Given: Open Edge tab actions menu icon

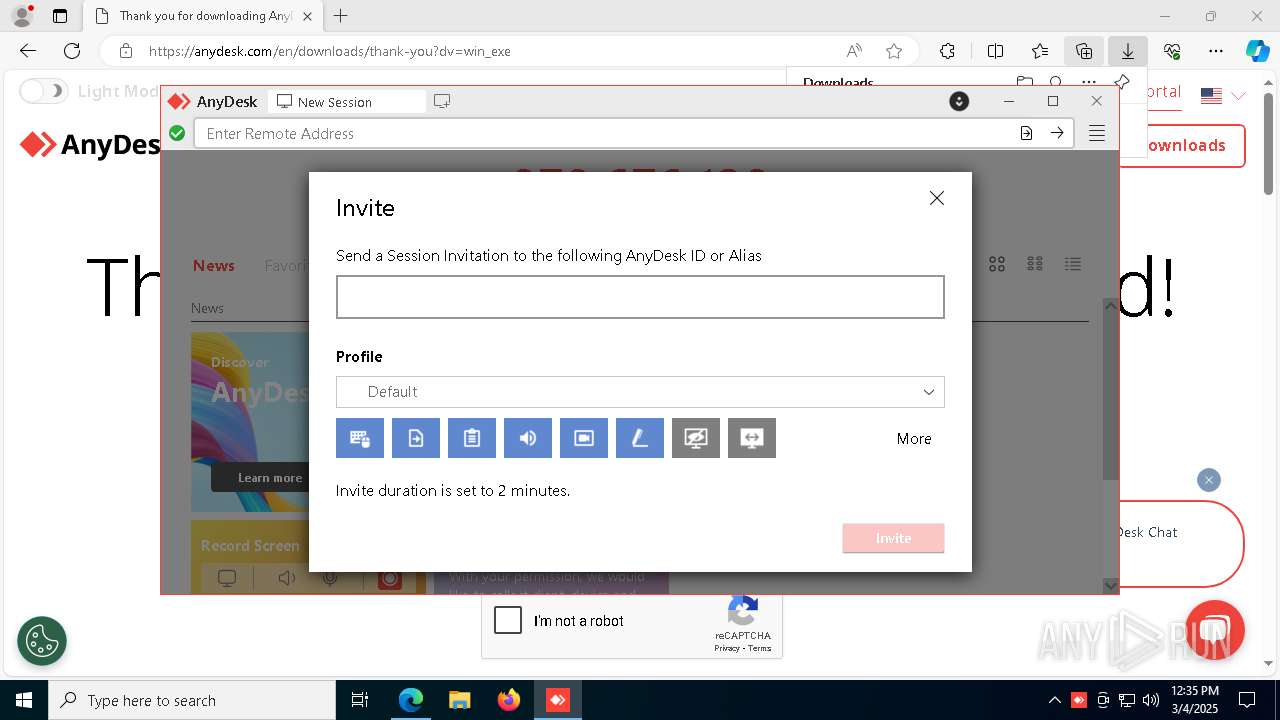Looking at the screenshot, I should tap(60, 16).
